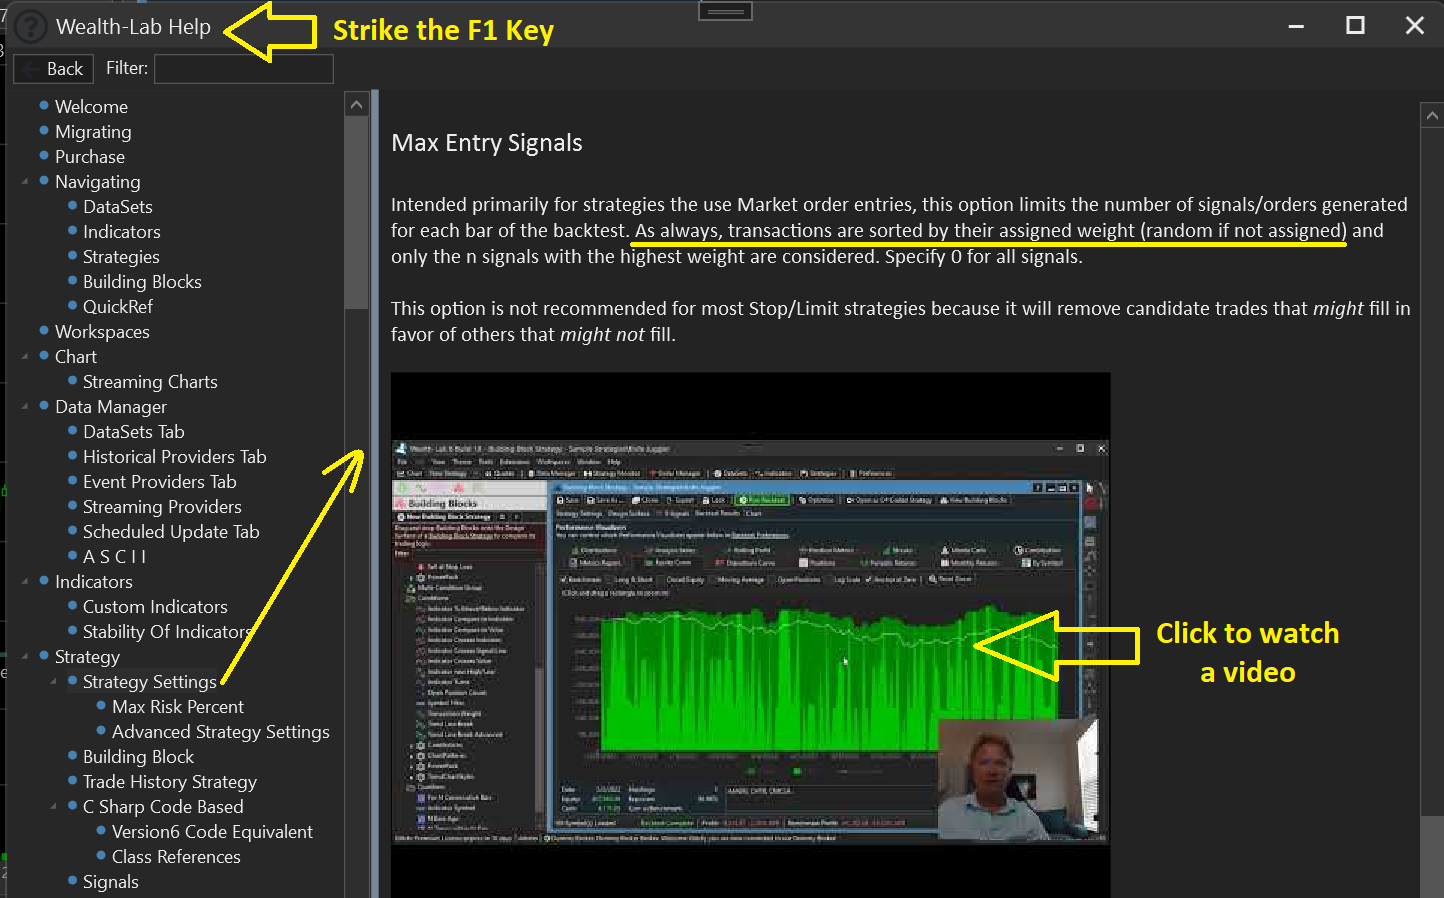This screenshot has width=1444, height=898.
Task: Open Stability Of Indicators topic
Action: [166, 632]
